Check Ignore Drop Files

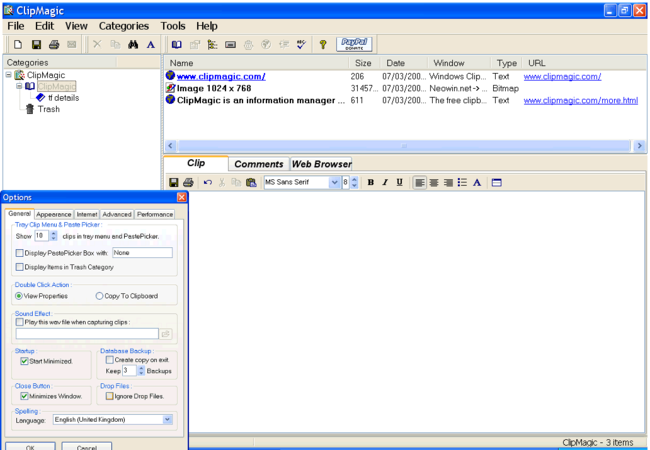(109, 396)
